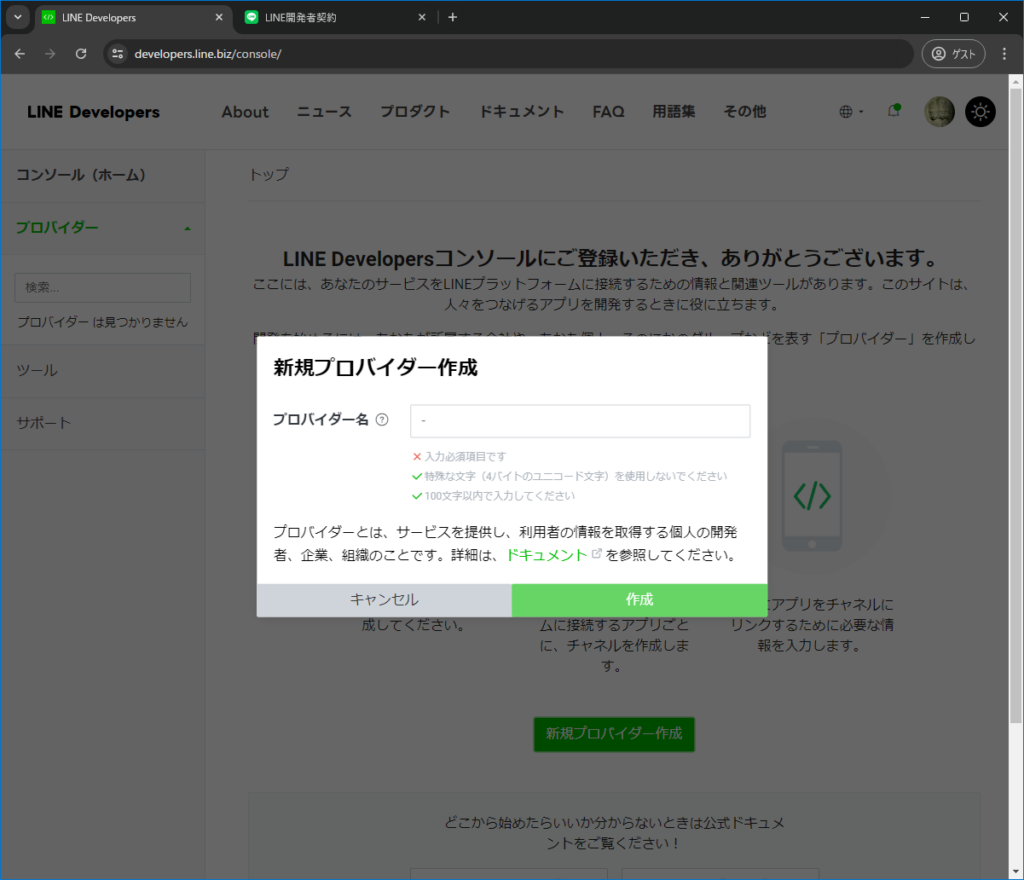
Task: Open the language globe dropdown
Action: pyautogui.click(x=851, y=112)
